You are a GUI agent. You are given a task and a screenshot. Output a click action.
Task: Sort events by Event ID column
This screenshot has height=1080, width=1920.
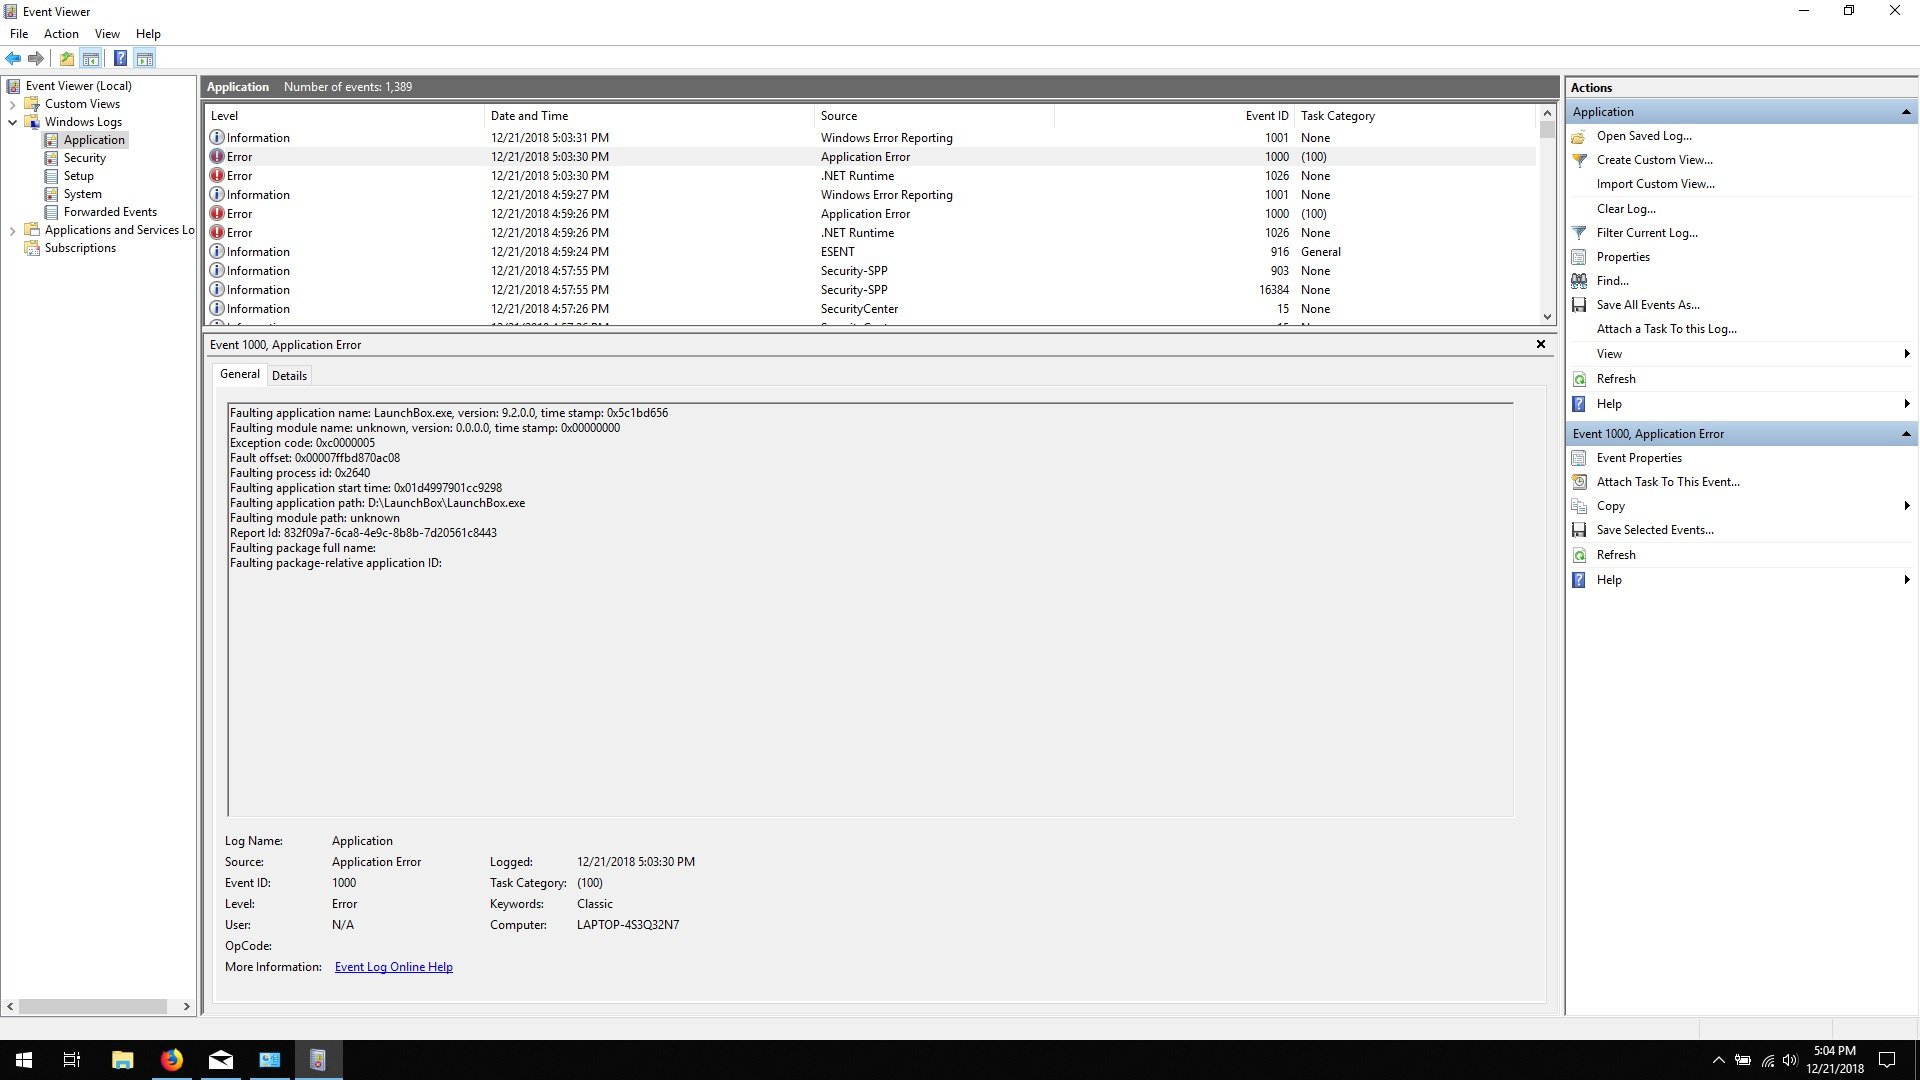[1174, 116]
